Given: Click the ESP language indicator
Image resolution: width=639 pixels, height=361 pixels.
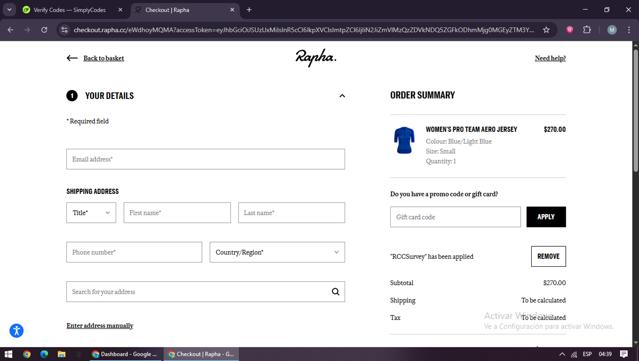Looking at the screenshot, I should tap(587, 354).
